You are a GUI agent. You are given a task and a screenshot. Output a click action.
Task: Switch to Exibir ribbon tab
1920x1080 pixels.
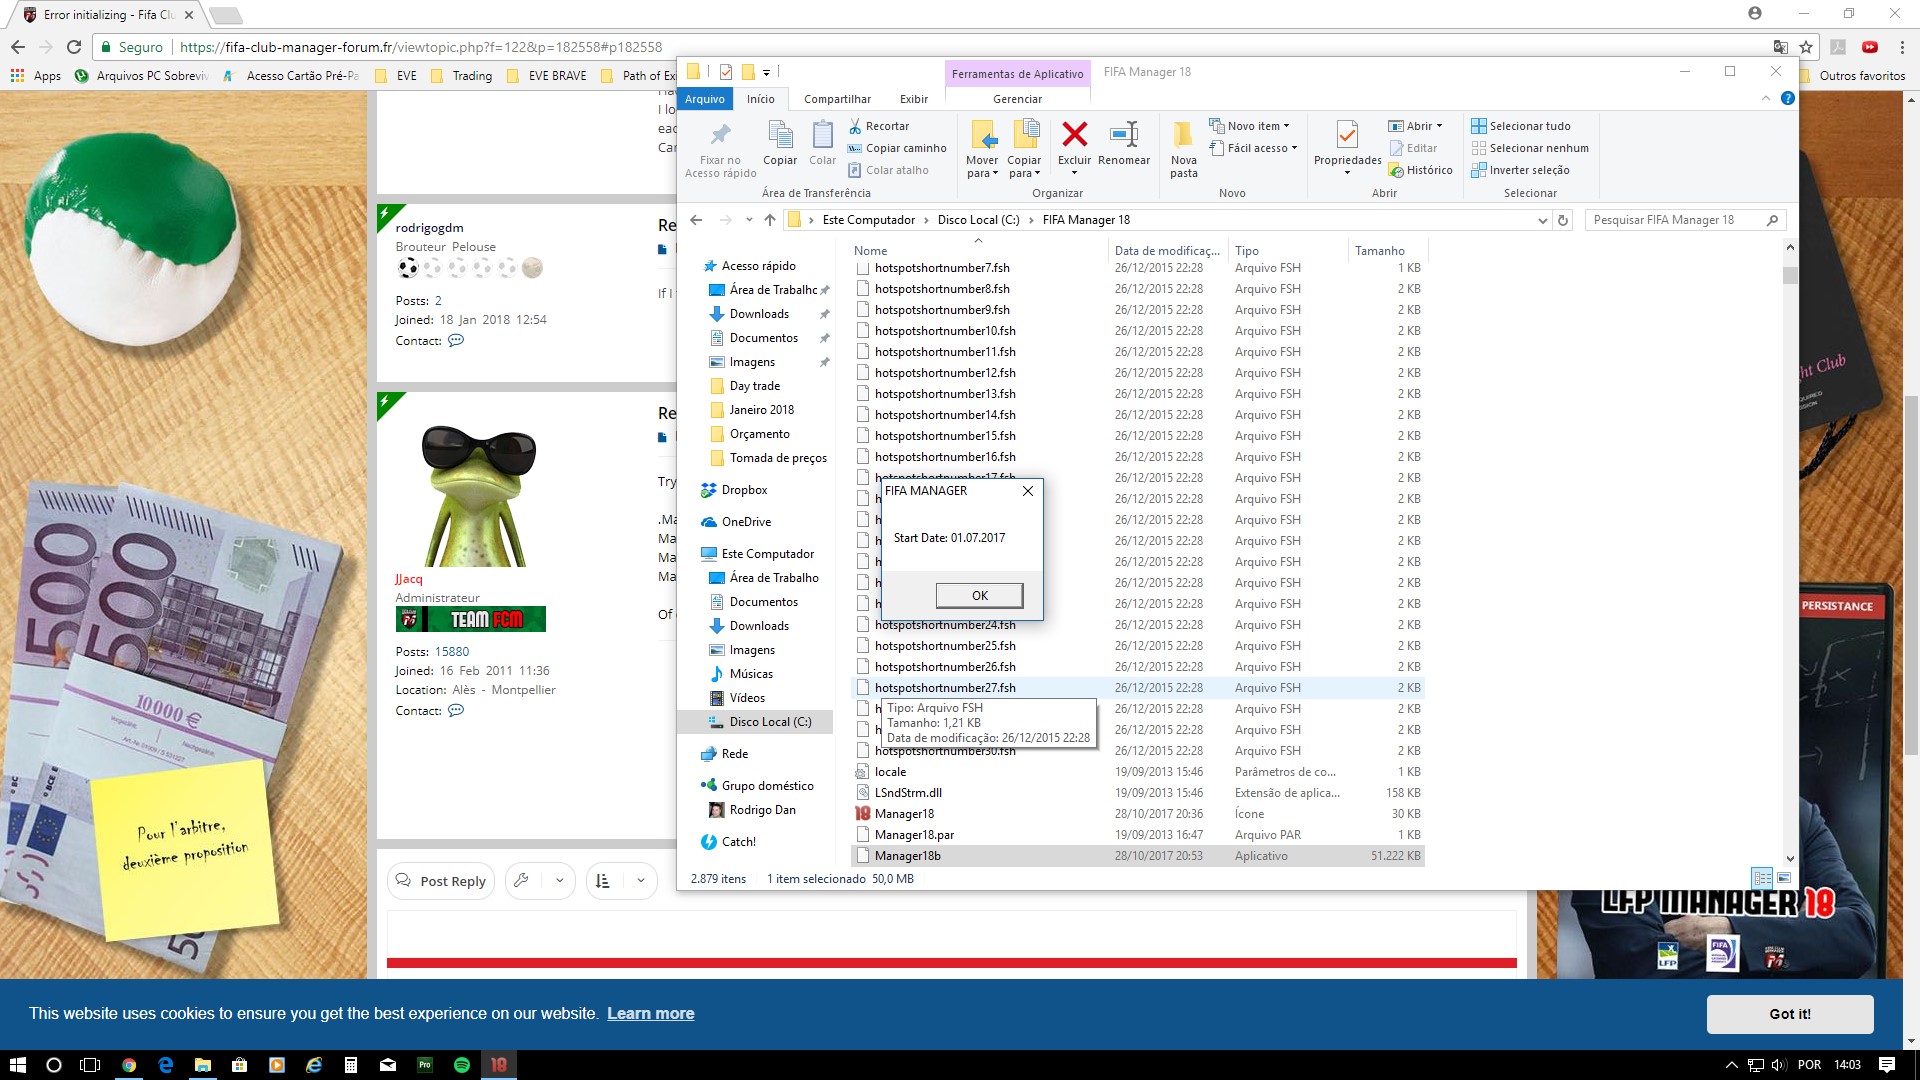[913, 99]
